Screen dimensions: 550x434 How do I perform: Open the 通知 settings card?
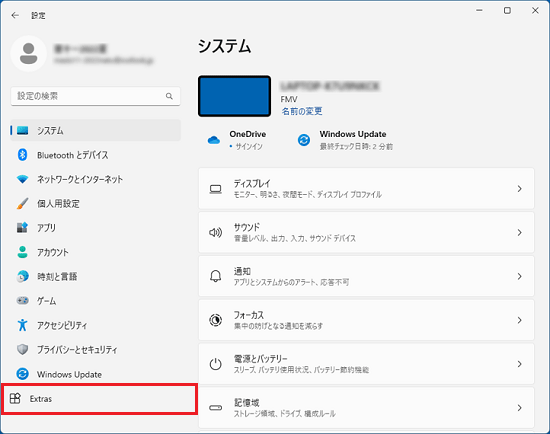366,276
